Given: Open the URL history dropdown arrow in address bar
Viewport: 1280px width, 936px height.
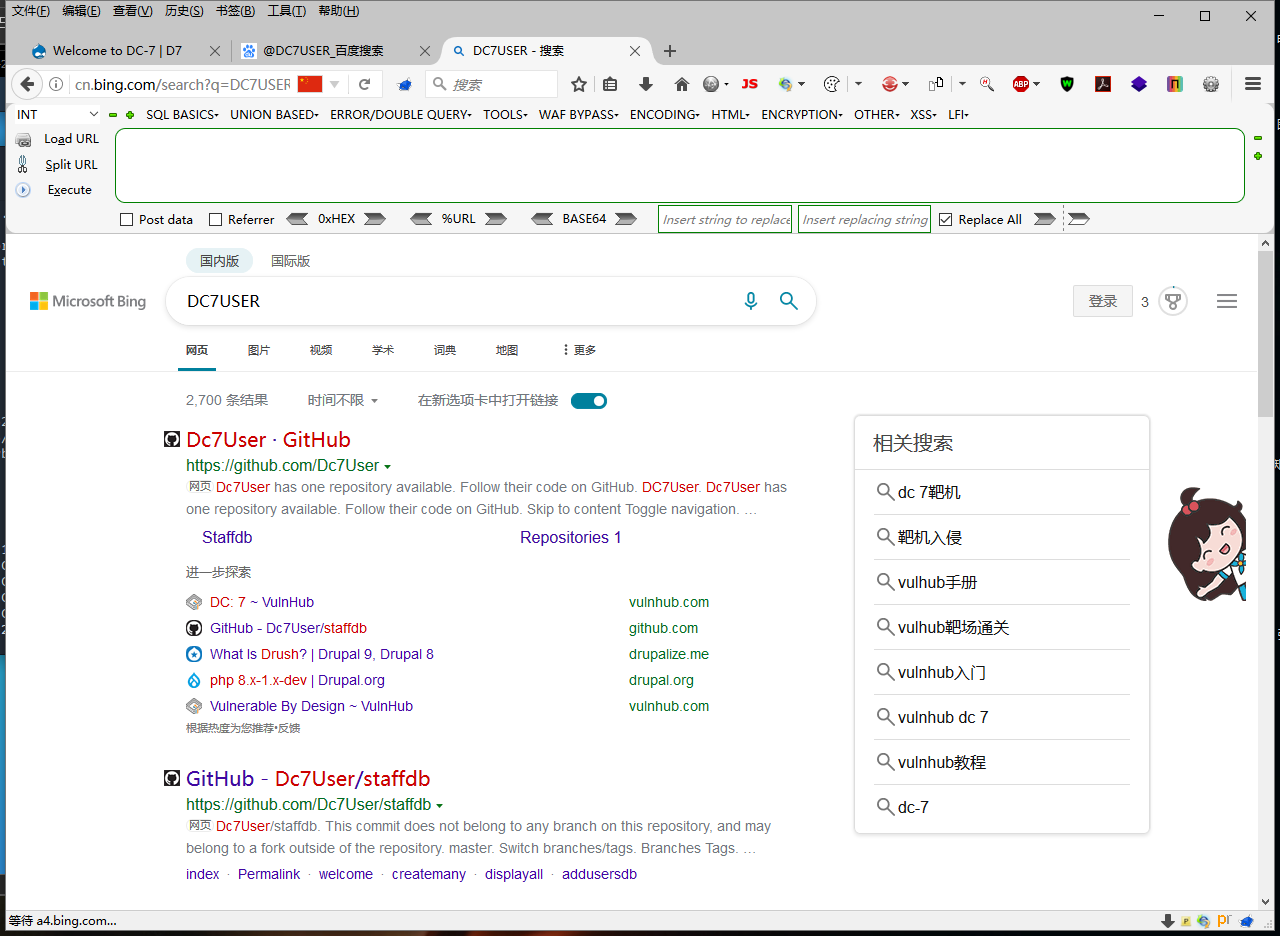Looking at the screenshot, I should pos(335,84).
